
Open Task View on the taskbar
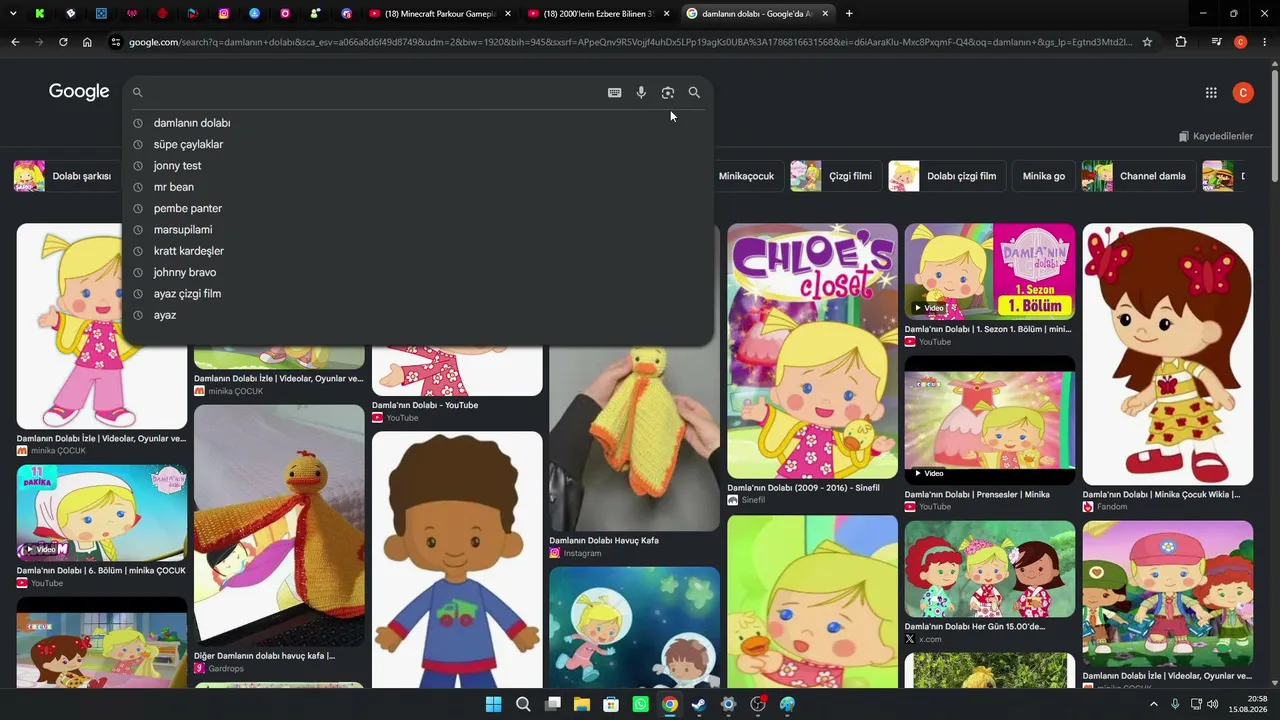coord(552,704)
